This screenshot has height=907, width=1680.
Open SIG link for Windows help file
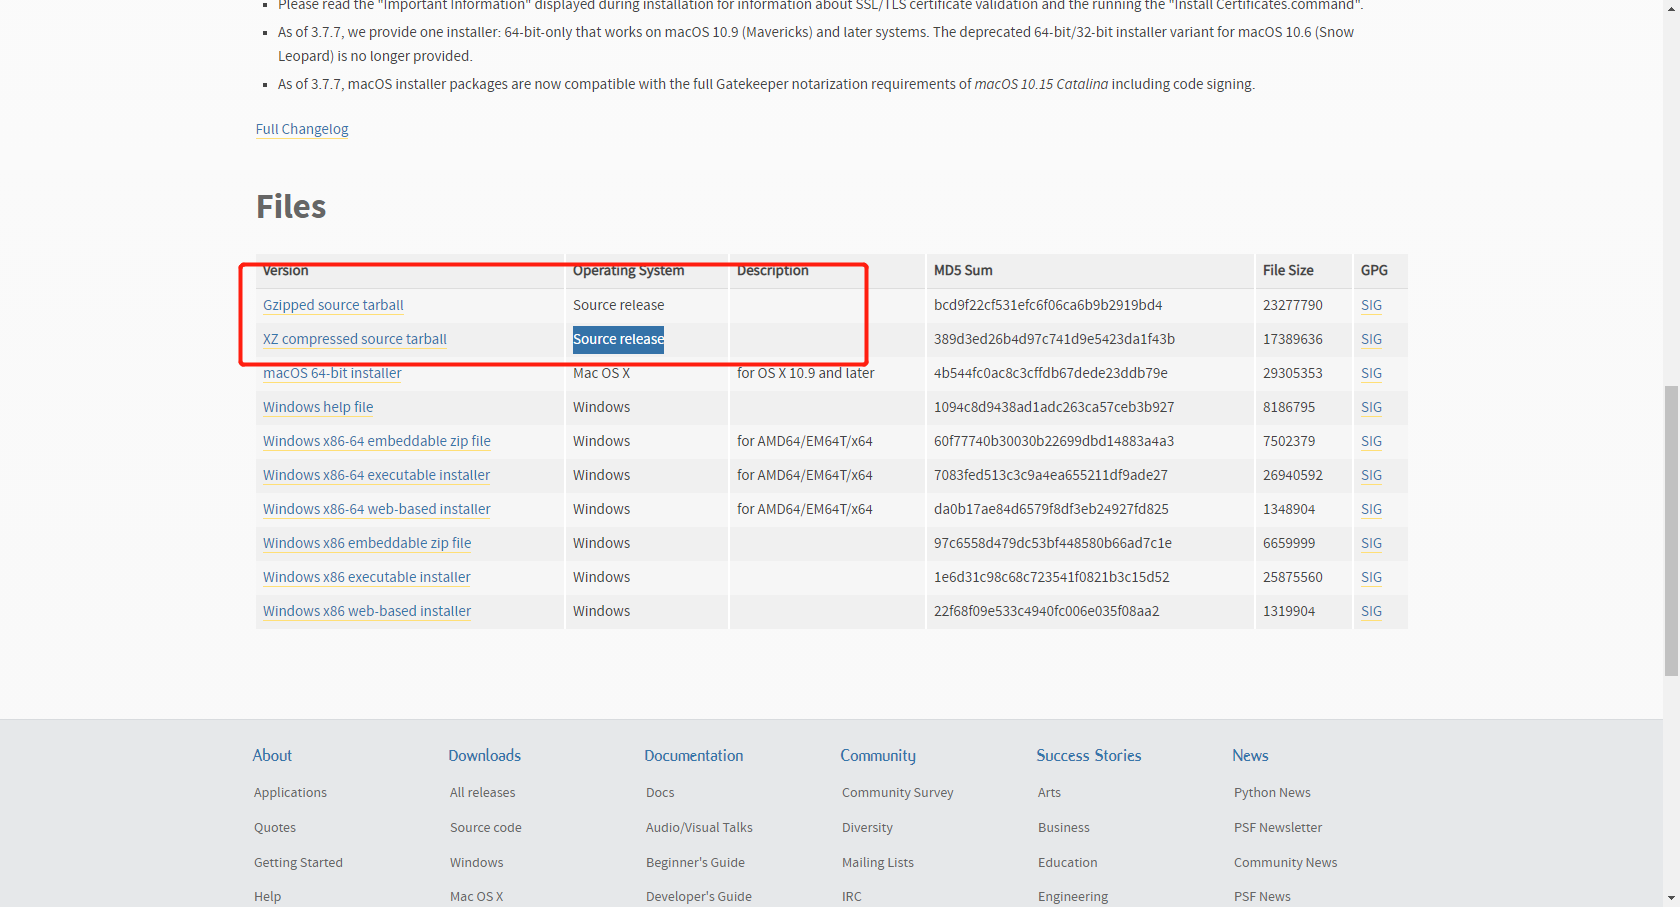pos(1371,407)
